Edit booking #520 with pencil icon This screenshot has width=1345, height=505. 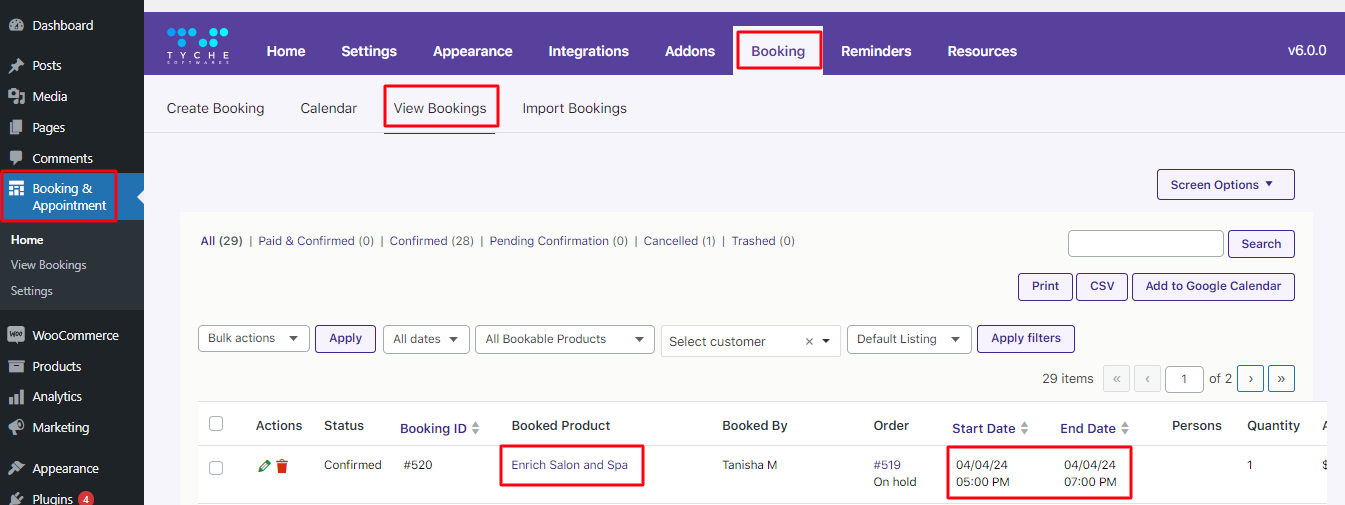[264, 466]
